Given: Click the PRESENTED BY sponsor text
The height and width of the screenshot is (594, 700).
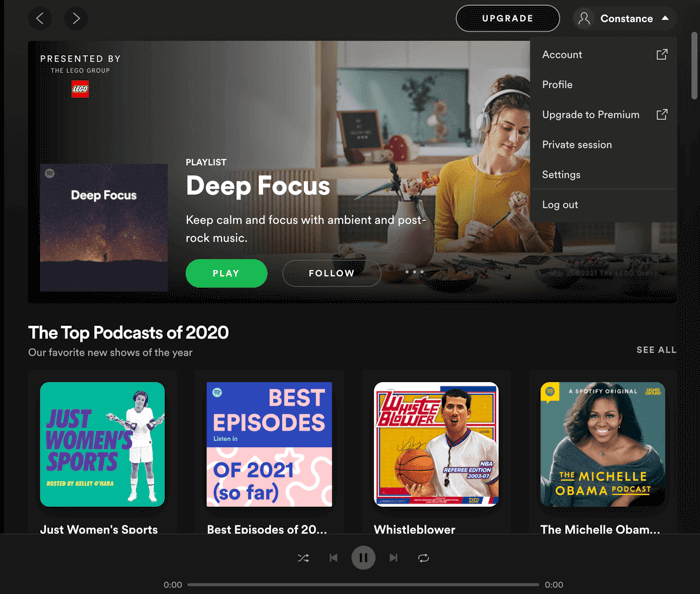Looking at the screenshot, I should [80, 58].
